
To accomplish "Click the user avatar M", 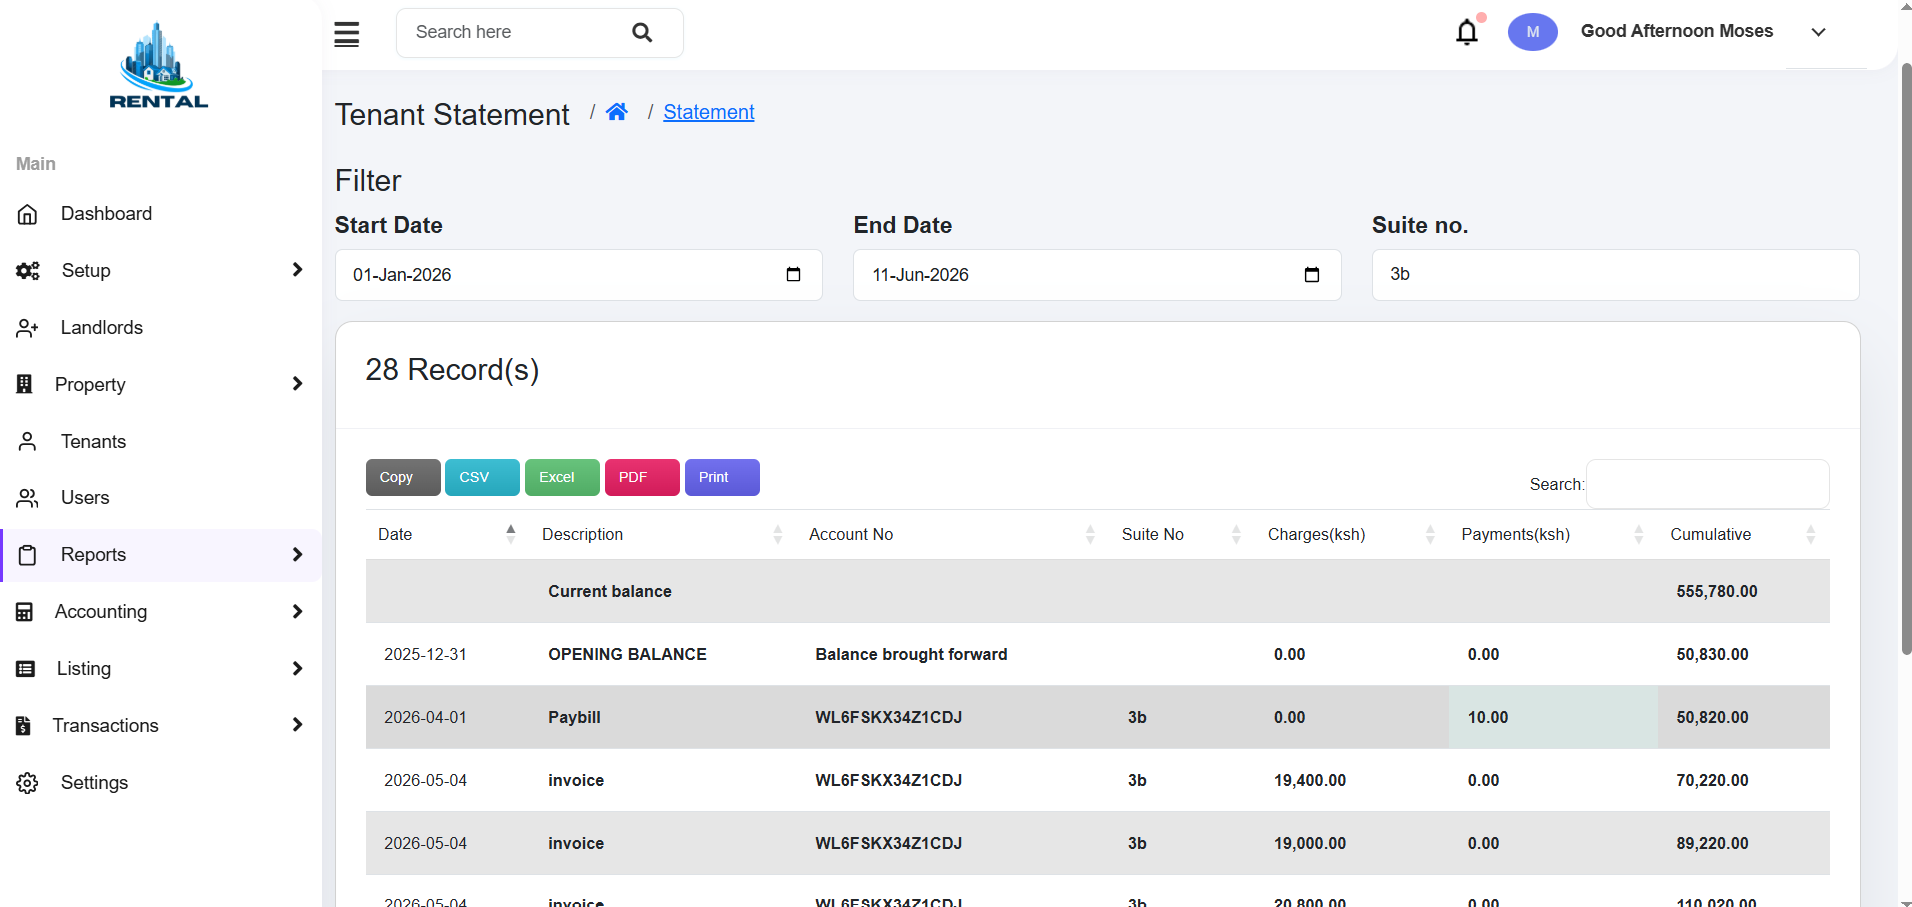I will pos(1533,32).
